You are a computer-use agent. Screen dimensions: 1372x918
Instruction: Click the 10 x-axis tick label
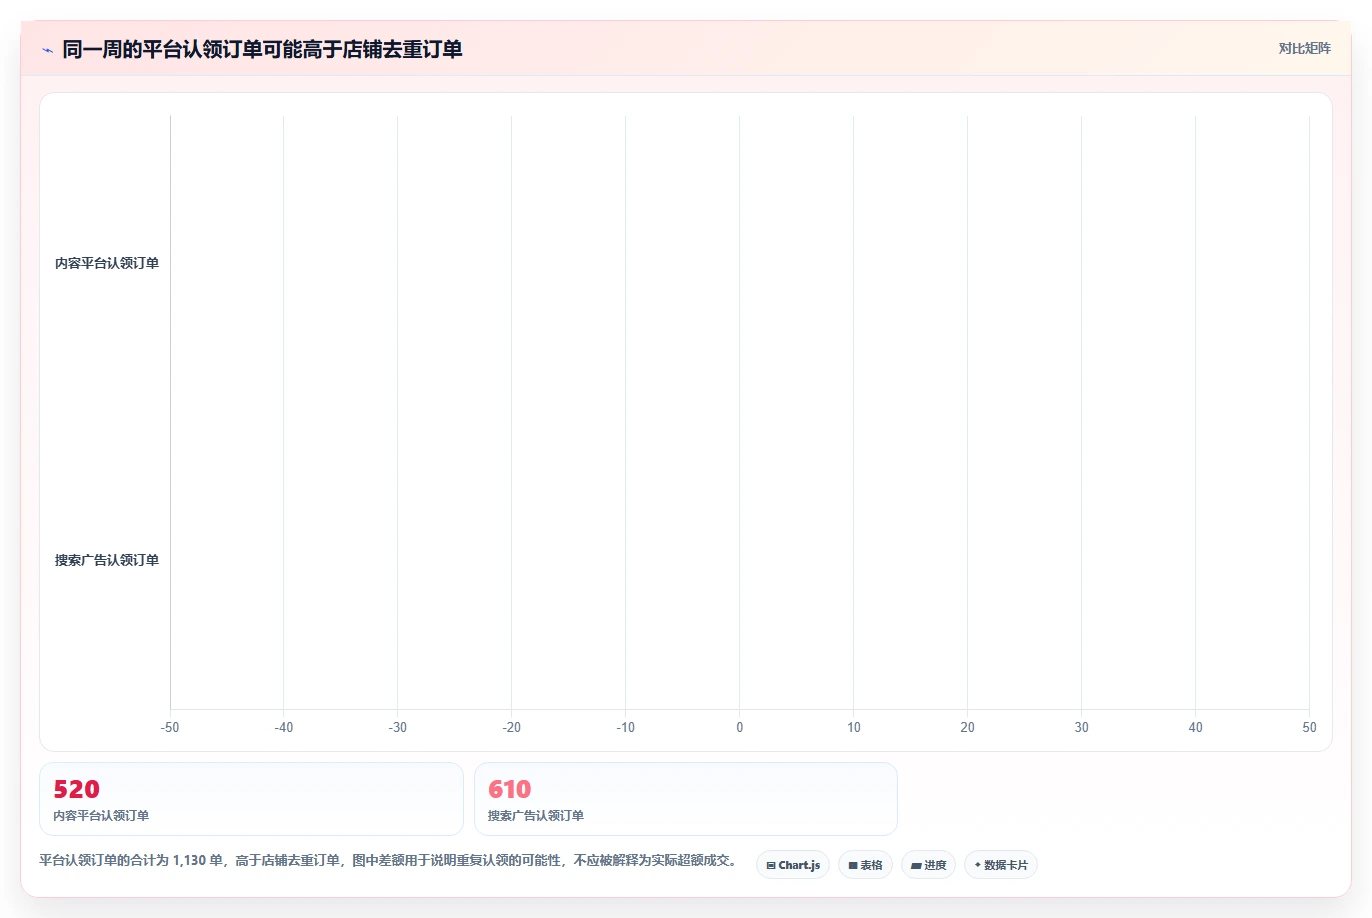tap(854, 727)
